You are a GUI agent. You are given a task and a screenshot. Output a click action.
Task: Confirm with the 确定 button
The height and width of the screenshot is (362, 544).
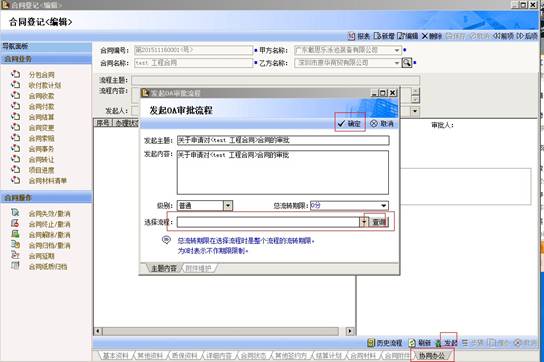pyautogui.click(x=350, y=124)
